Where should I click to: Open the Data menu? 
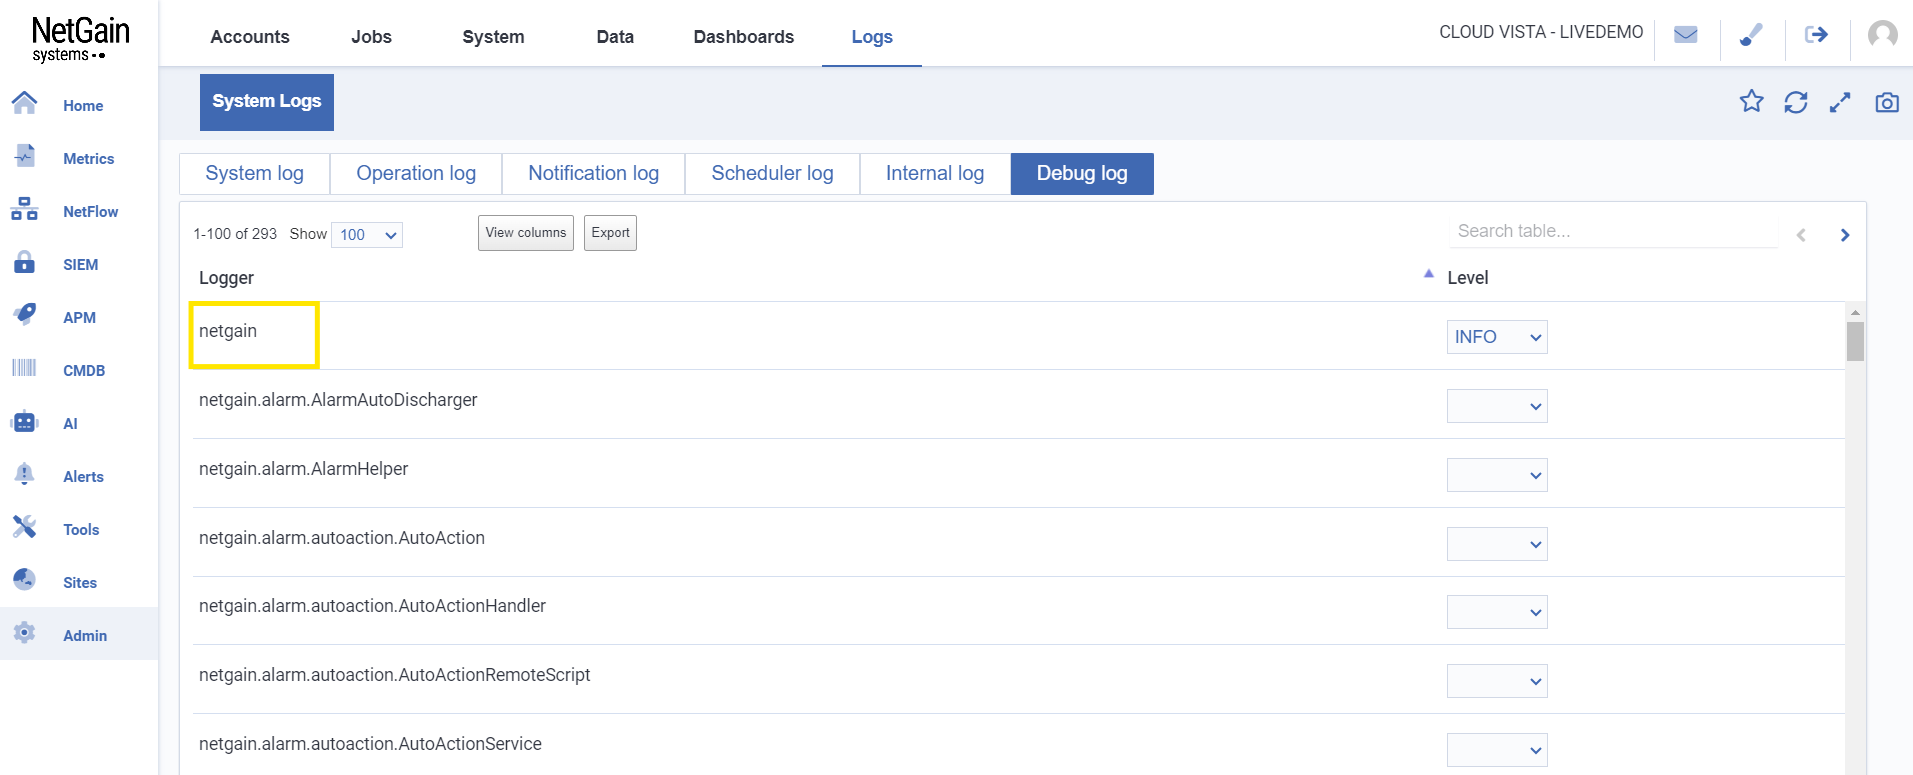point(615,37)
